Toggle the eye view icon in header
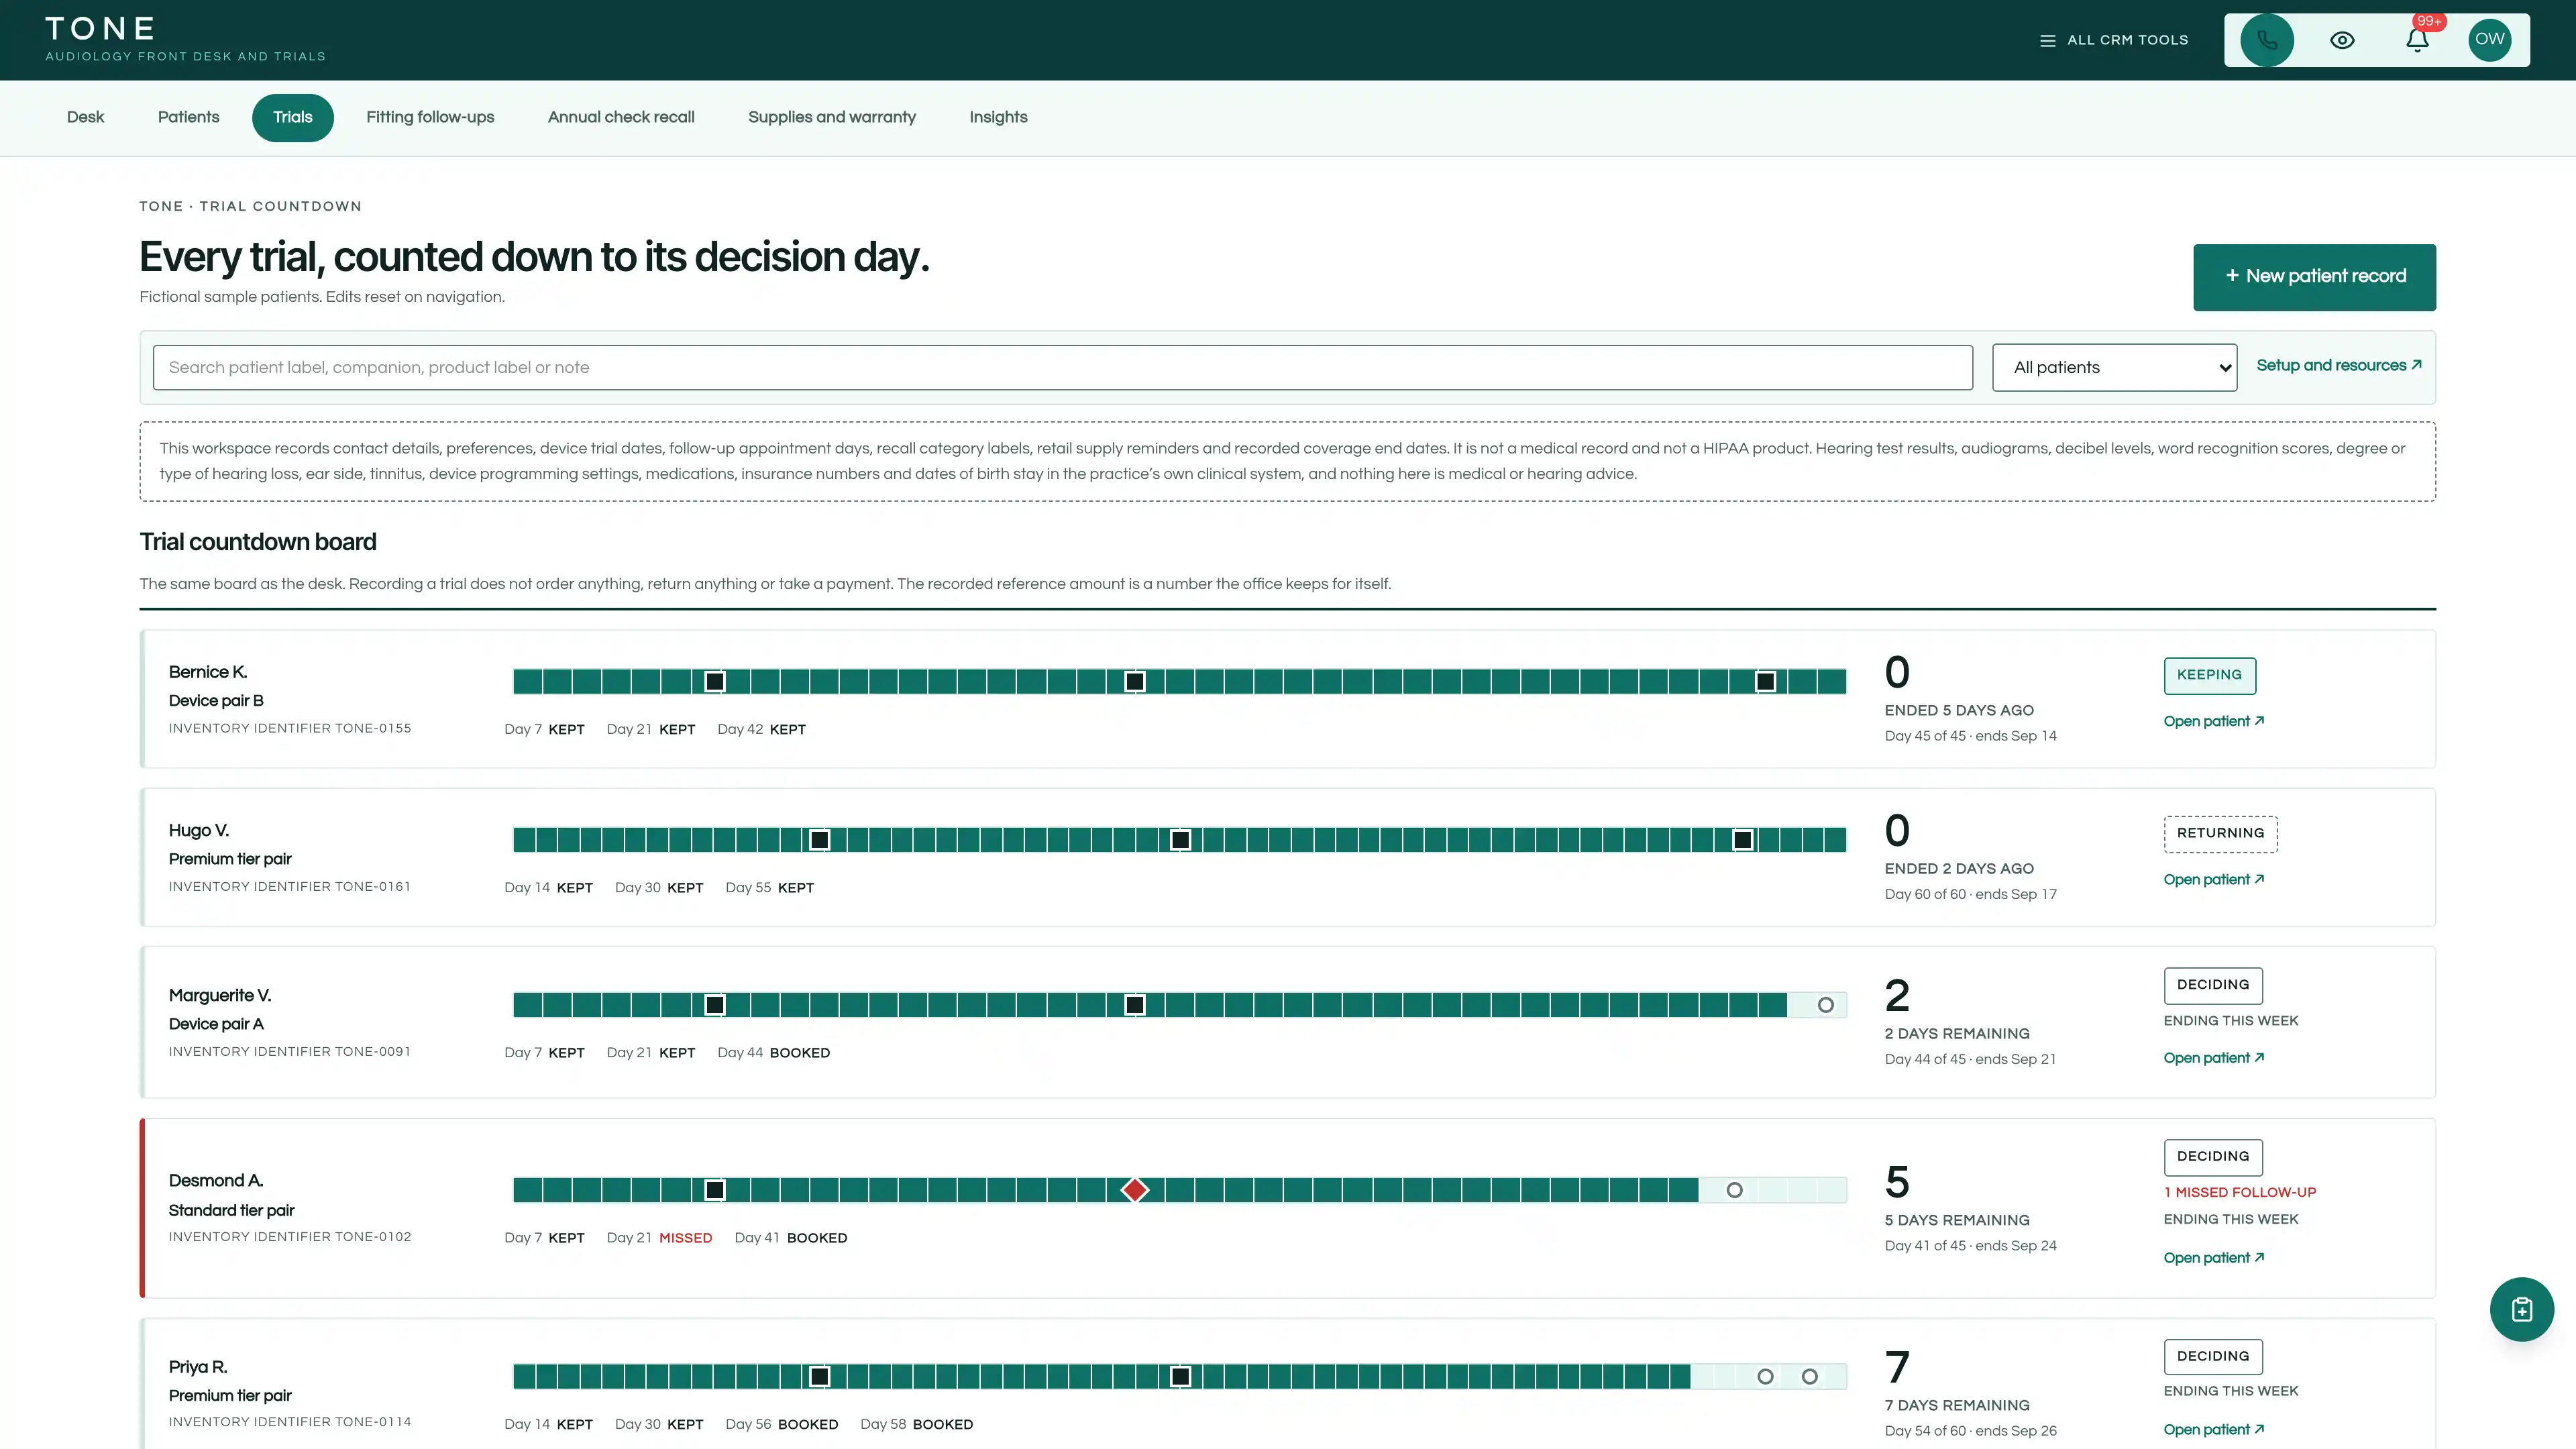 2342,40
